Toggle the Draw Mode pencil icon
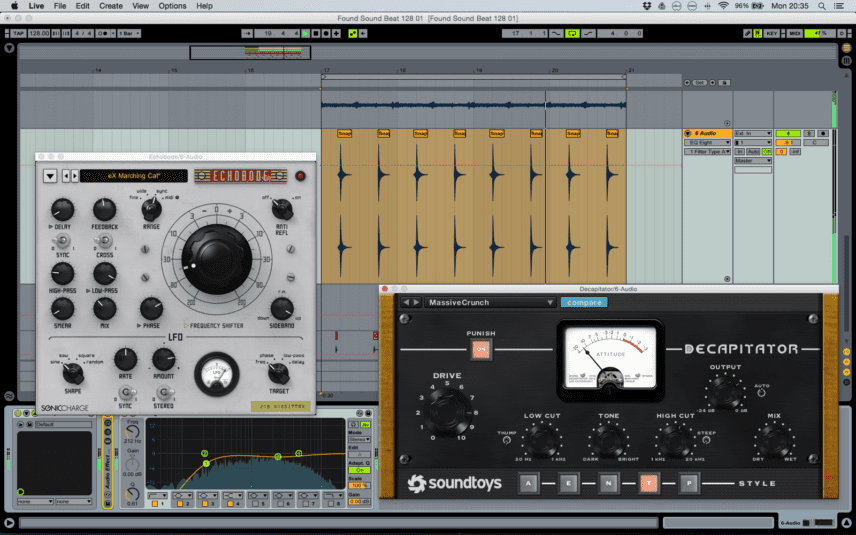Viewport: 856px width, 535px height. [747, 33]
